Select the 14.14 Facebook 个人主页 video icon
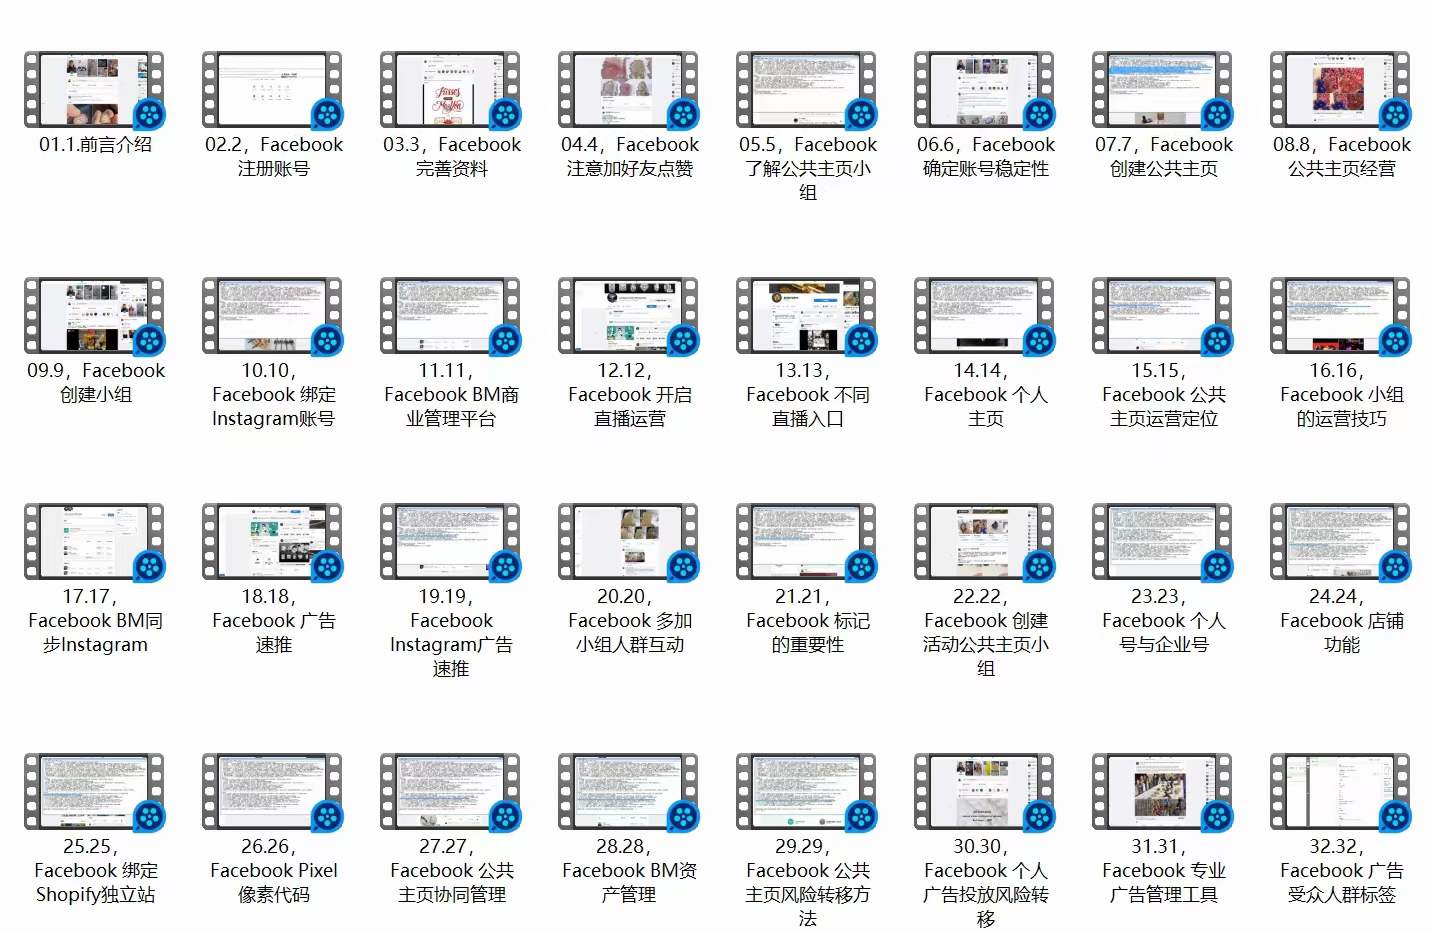 pyautogui.click(x=985, y=316)
